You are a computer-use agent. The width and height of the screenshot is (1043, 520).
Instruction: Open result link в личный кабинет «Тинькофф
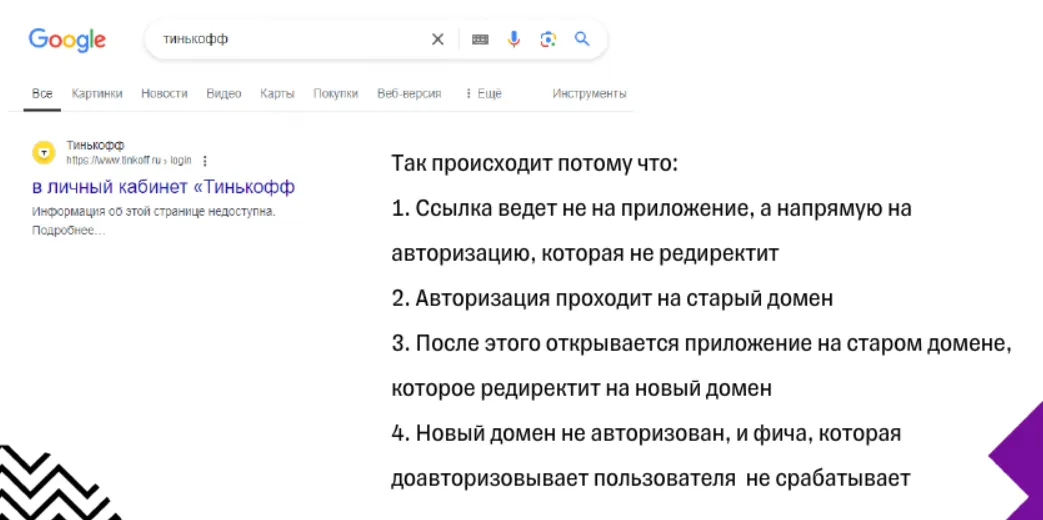click(x=164, y=187)
